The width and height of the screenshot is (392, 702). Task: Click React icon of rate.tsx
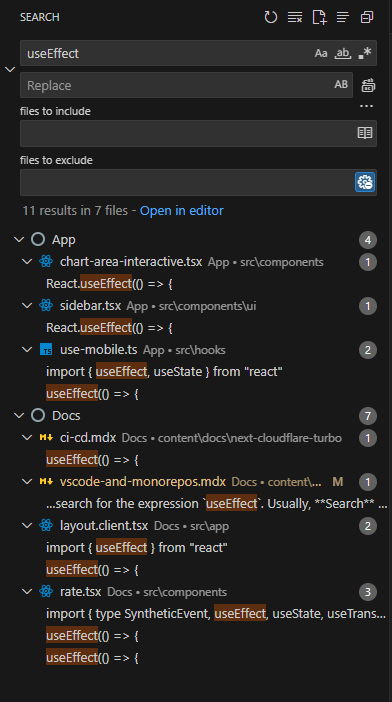click(x=46, y=592)
